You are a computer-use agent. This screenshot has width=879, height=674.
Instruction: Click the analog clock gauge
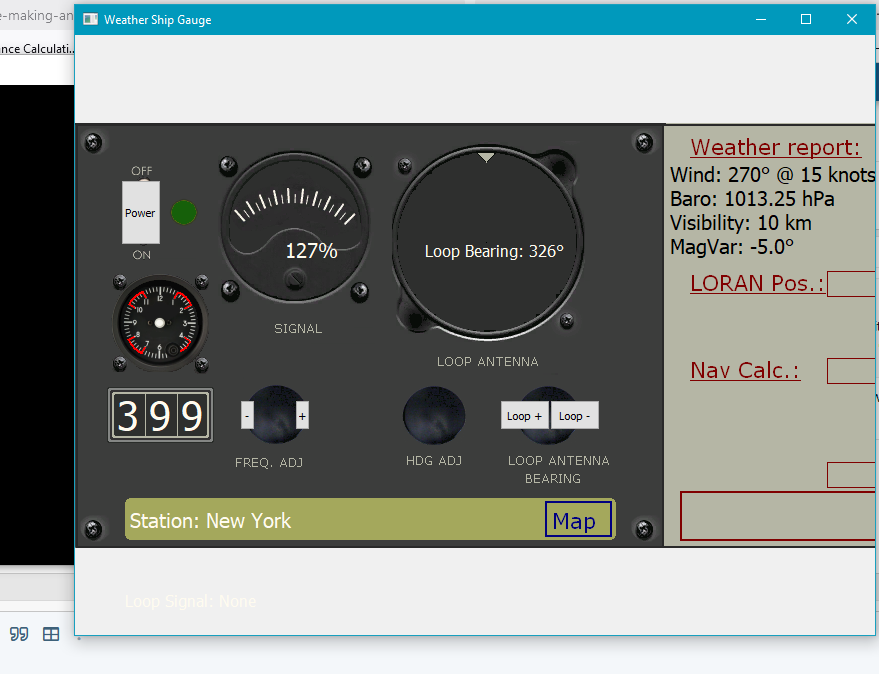click(x=159, y=323)
